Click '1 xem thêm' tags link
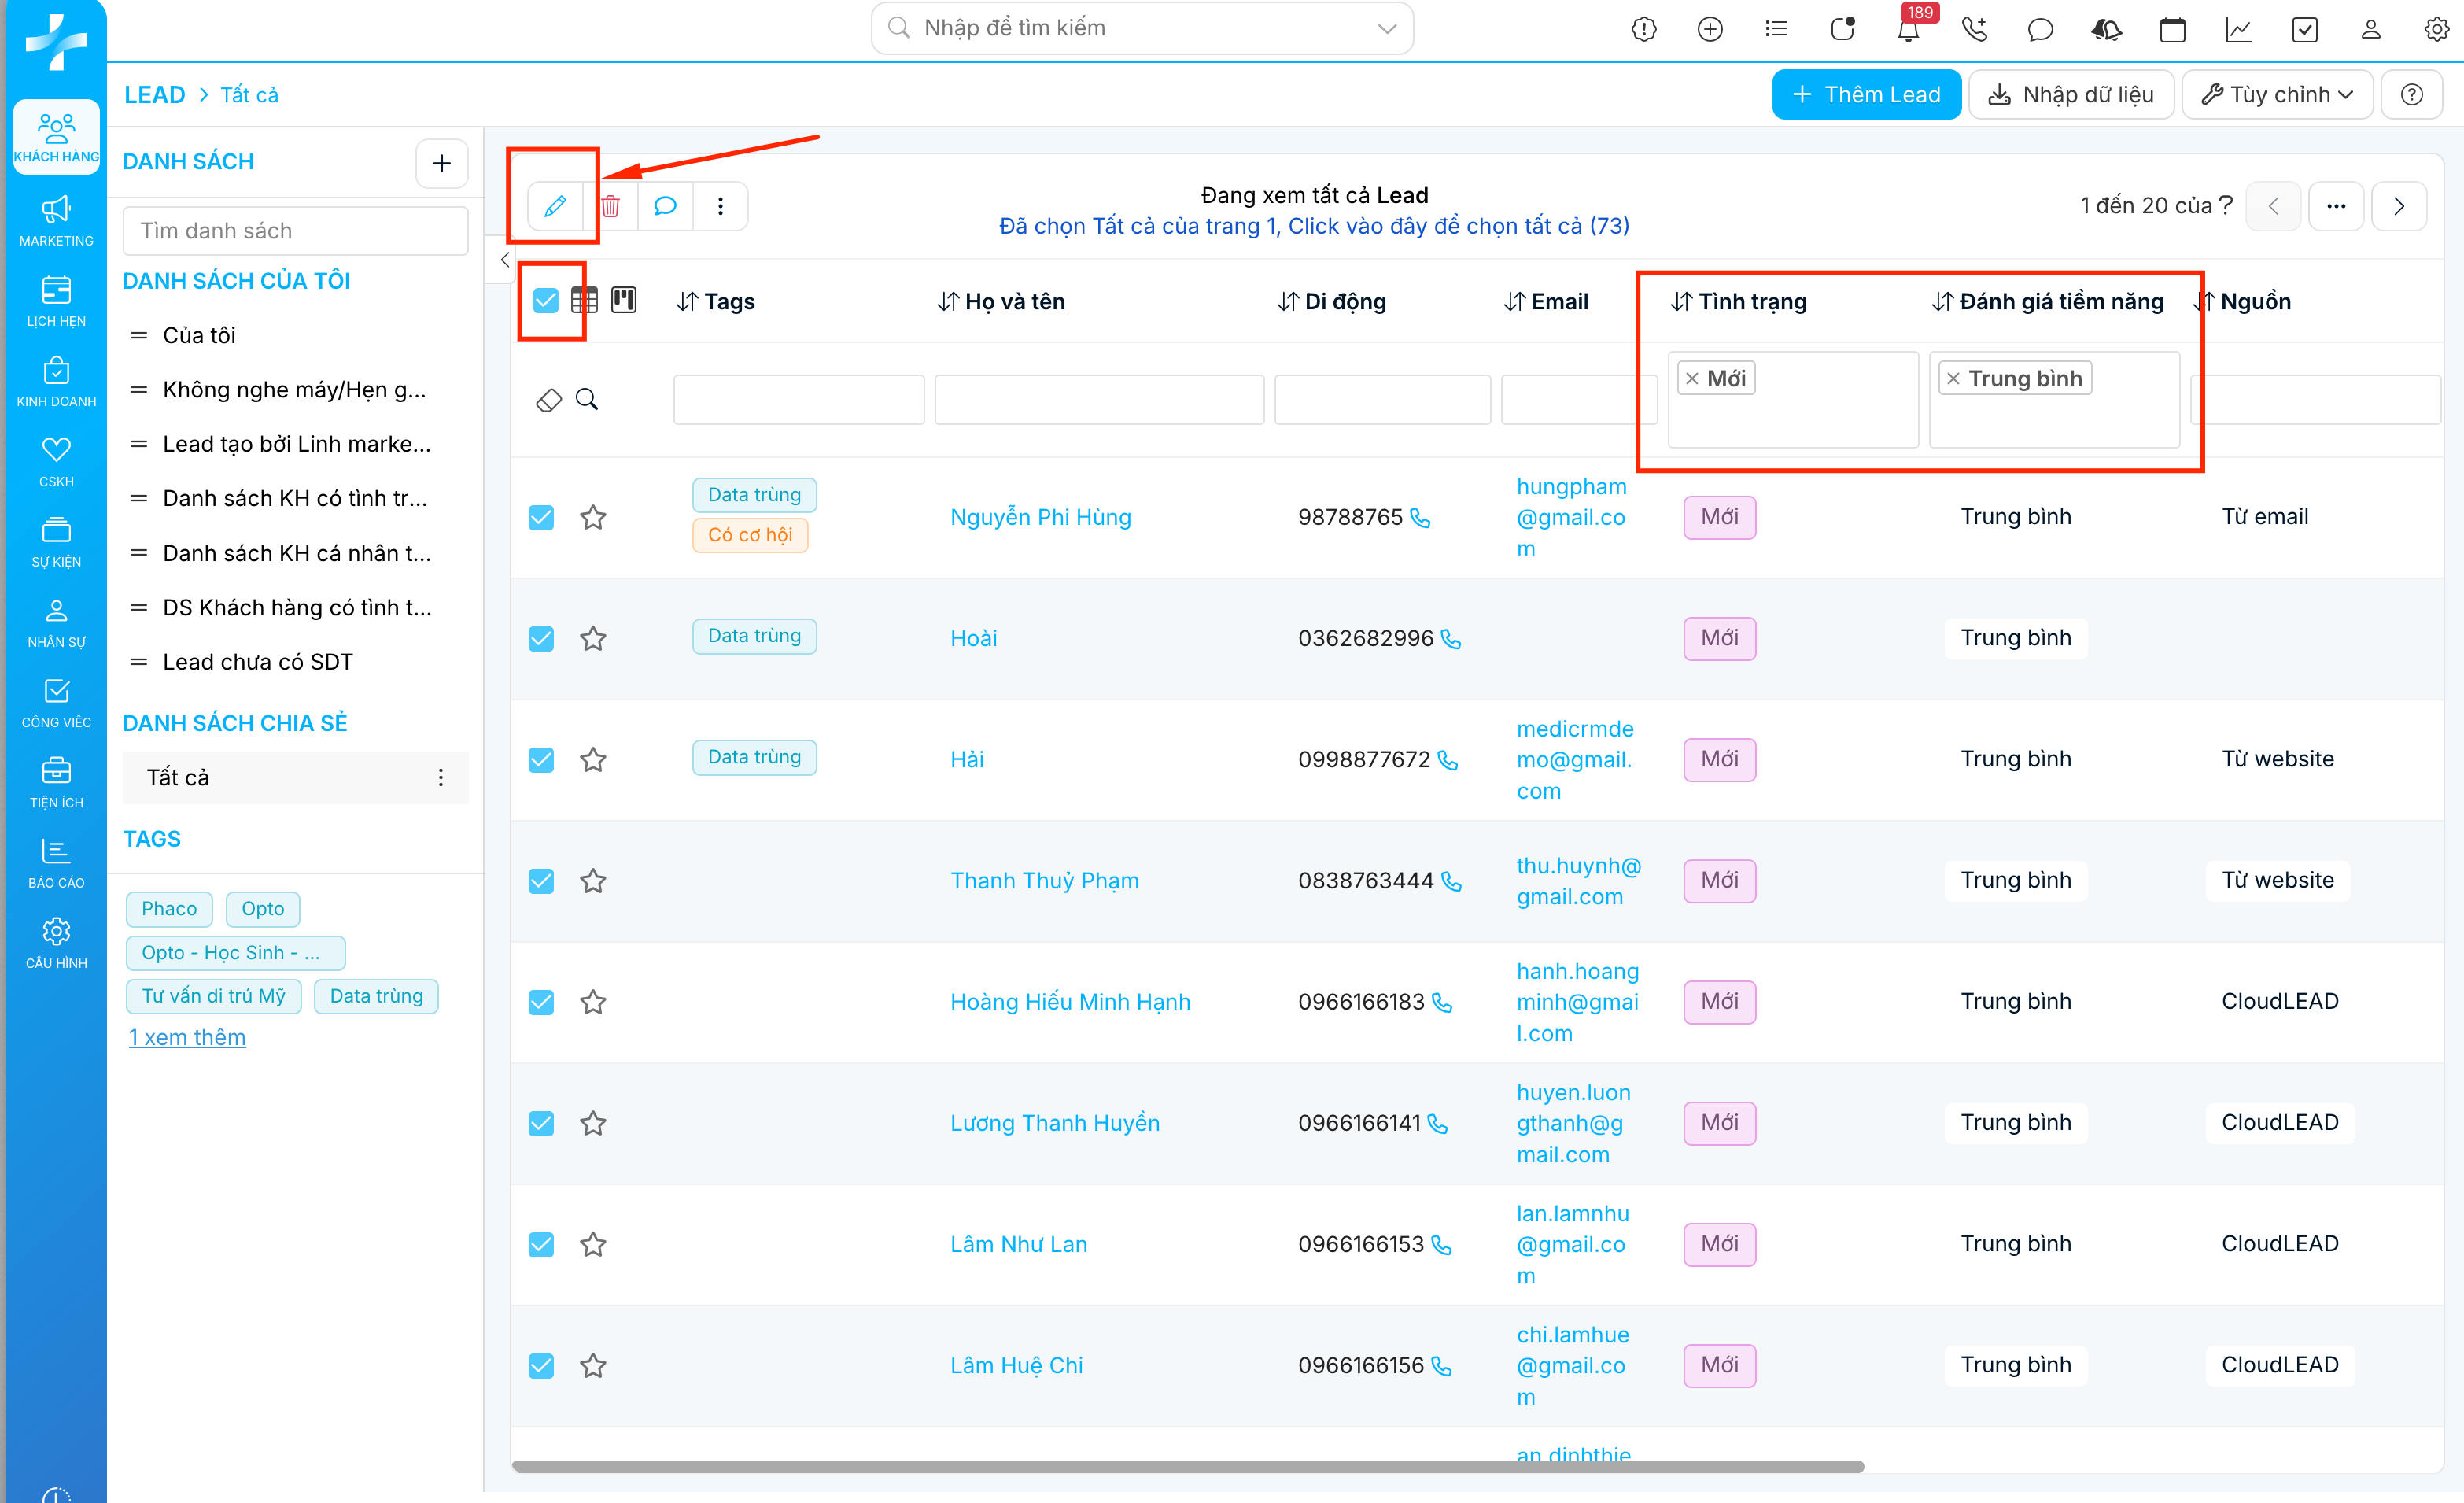 coord(187,1037)
